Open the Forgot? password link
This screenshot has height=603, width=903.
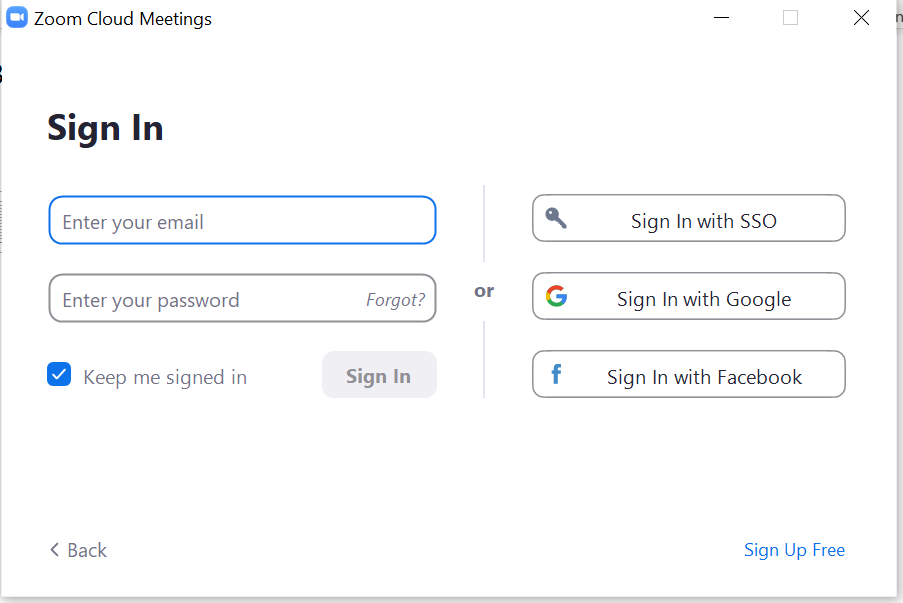(395, 300)
